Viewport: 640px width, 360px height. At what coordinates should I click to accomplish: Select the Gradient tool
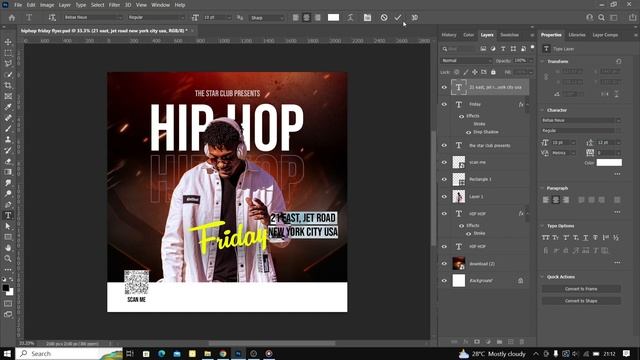click(x=8, y=172)
